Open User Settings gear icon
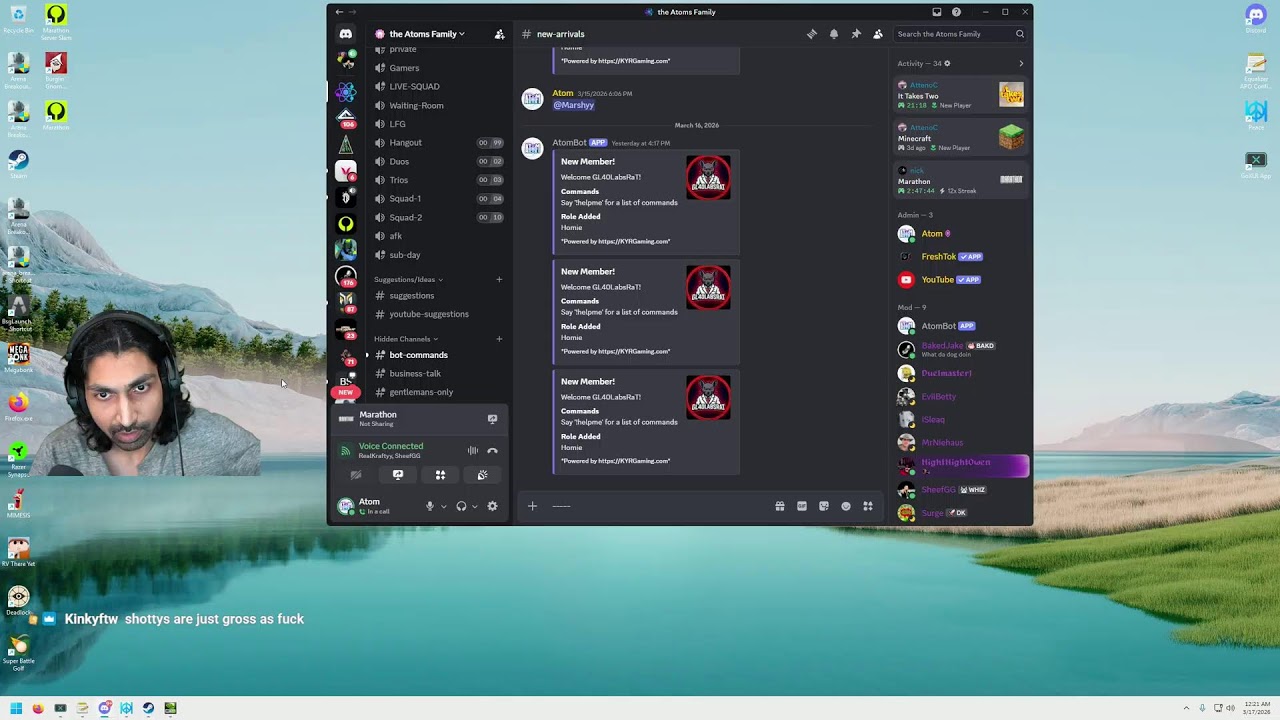 click(492, 506)
